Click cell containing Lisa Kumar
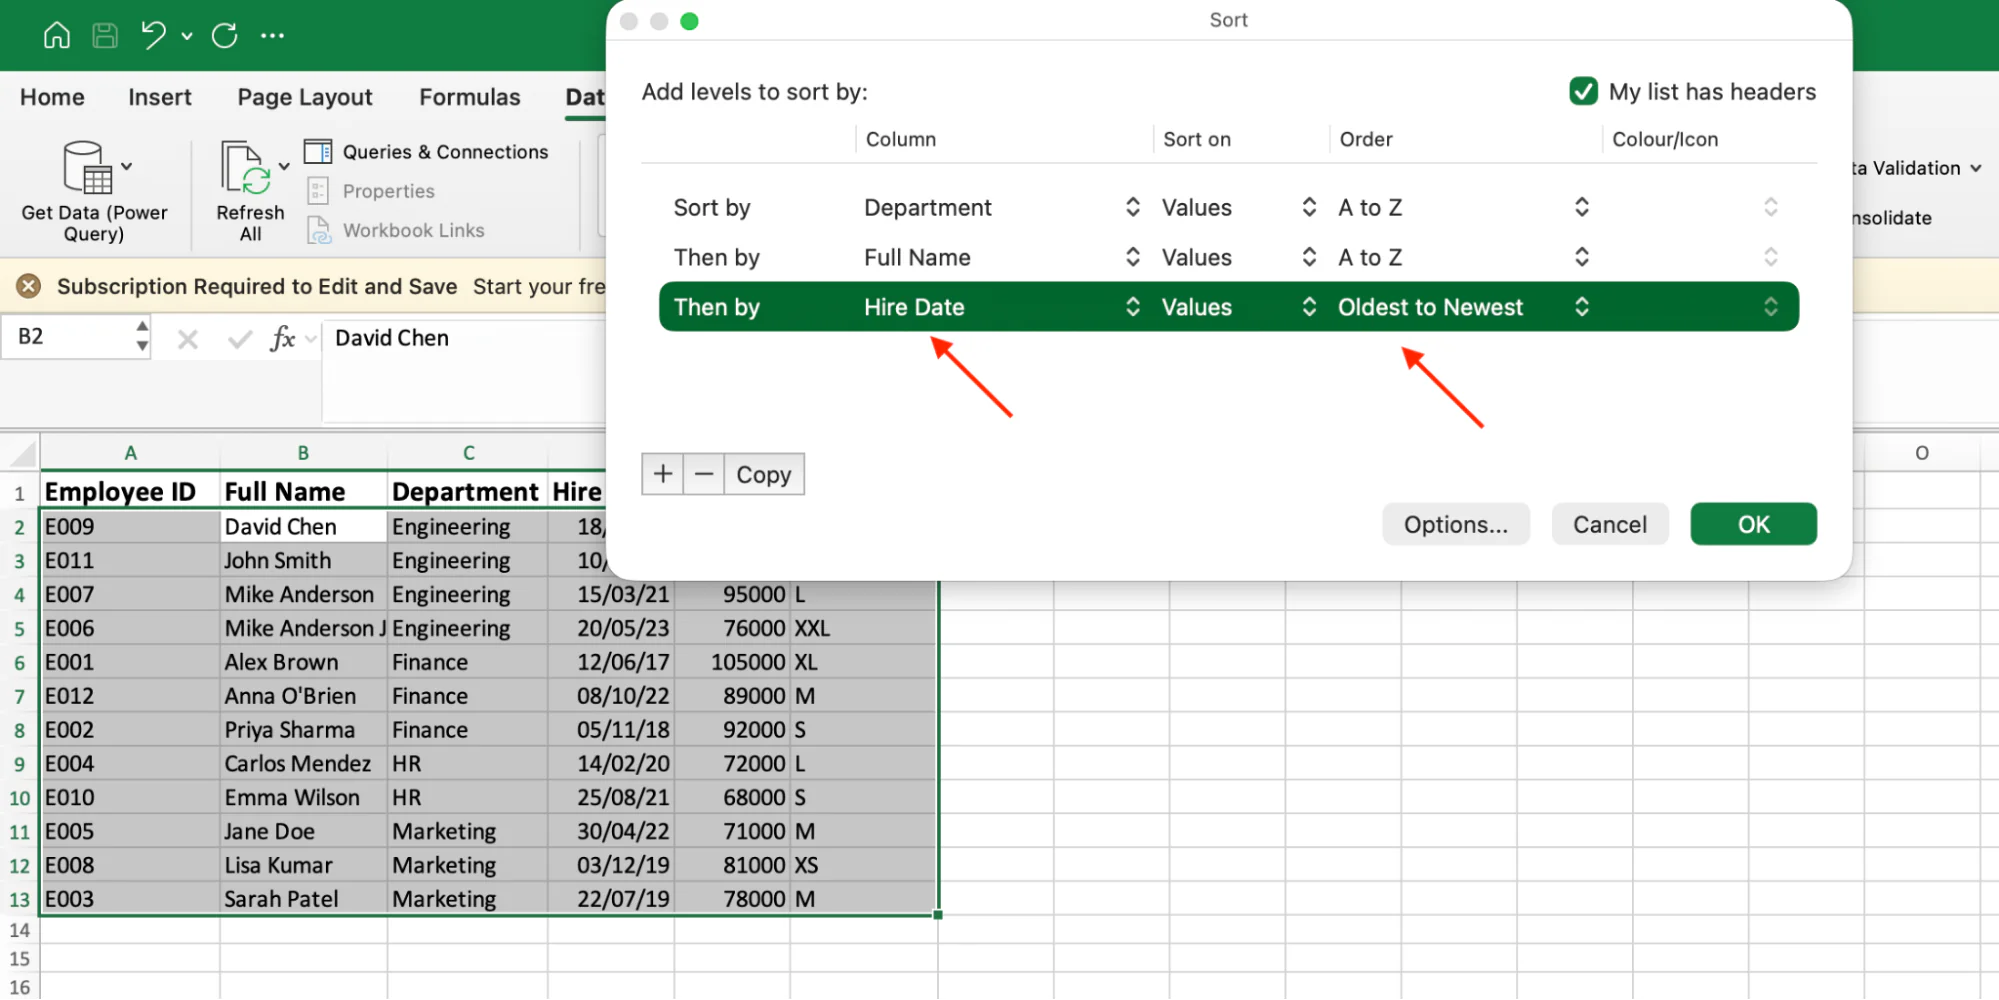1999x1000 pixels. (x=303, y=865)
